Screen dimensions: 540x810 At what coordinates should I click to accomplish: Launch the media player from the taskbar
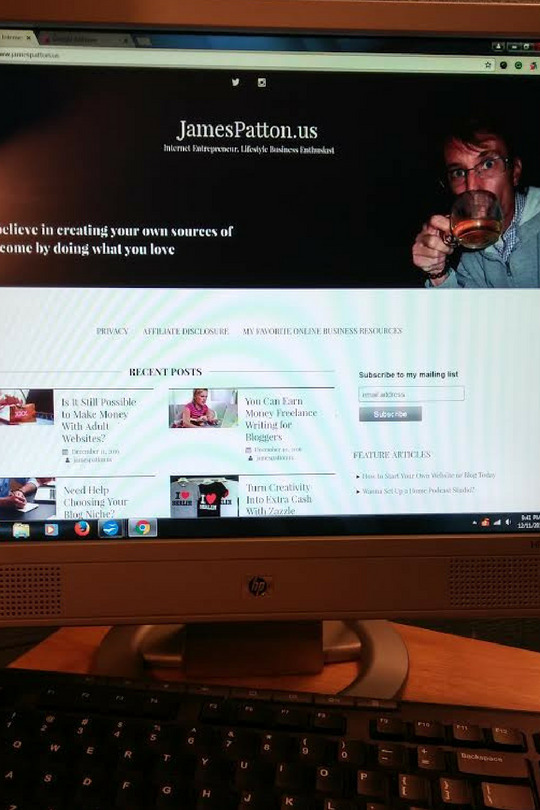tap(51, 529)
